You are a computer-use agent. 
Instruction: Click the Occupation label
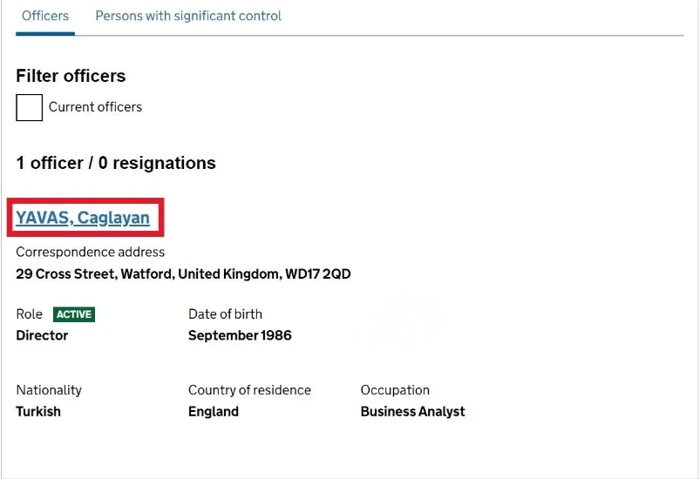tap(395, 390)
